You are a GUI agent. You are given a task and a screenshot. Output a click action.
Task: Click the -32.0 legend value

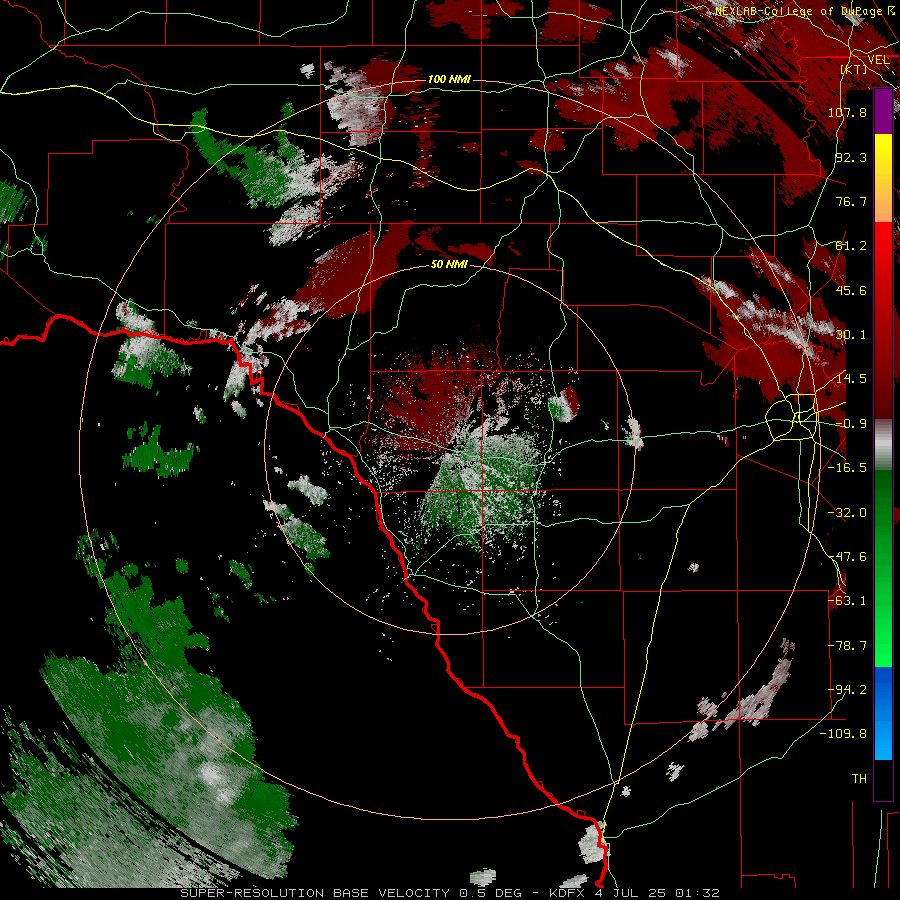(847, 513)
